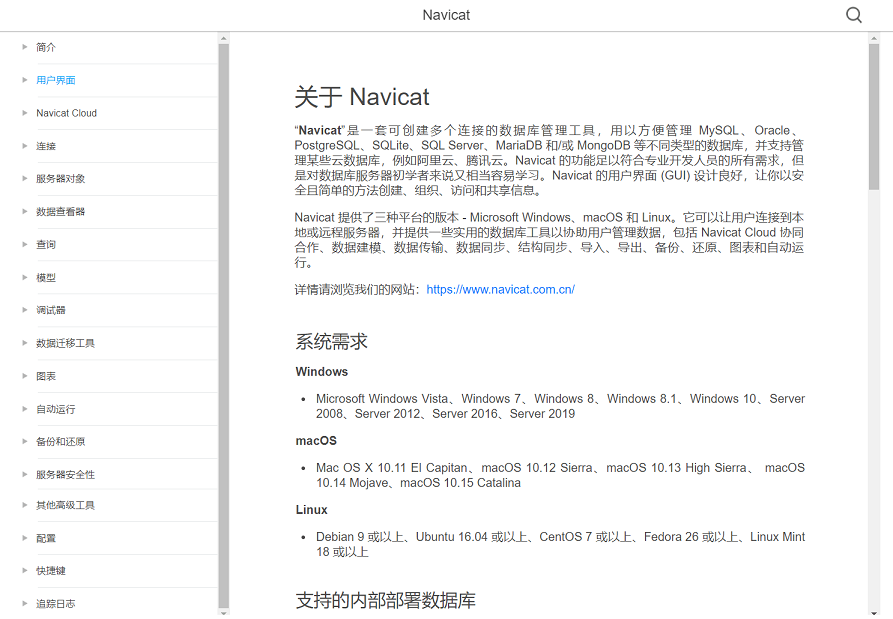Open the 备份和还原 topic

[60, 442]
